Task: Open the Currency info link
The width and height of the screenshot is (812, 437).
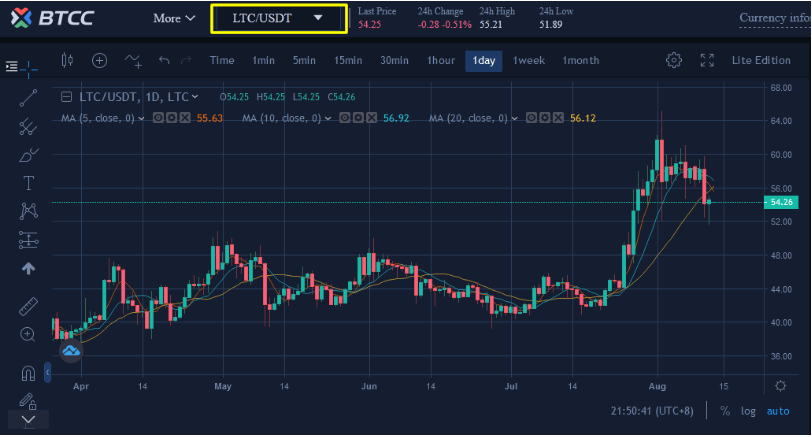Action: 775,18
